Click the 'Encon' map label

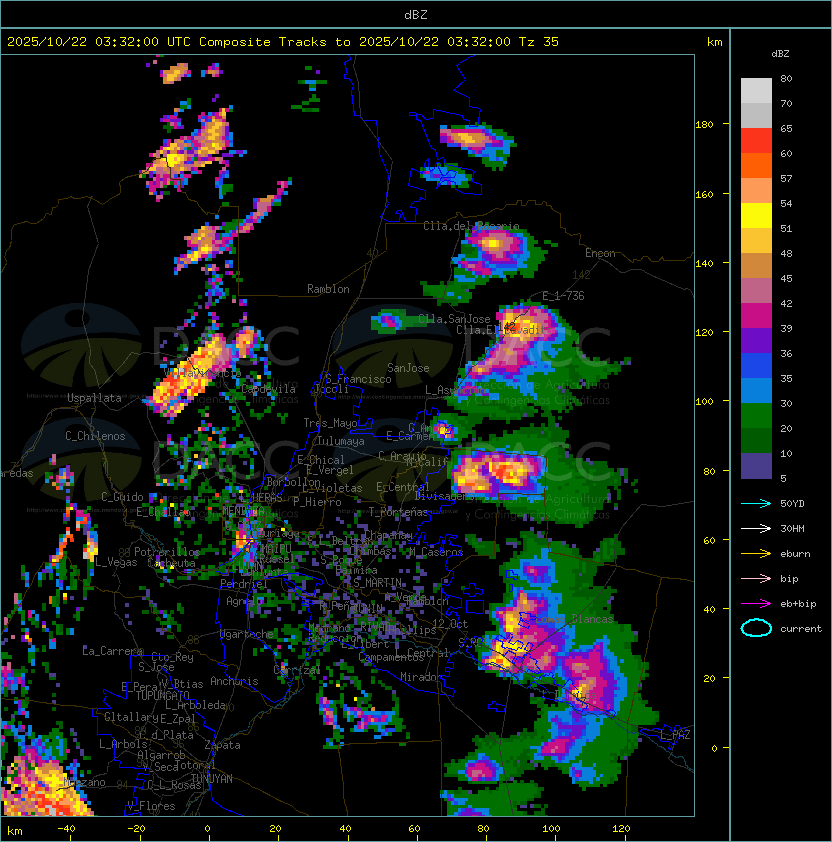click(x=600, y=253)
